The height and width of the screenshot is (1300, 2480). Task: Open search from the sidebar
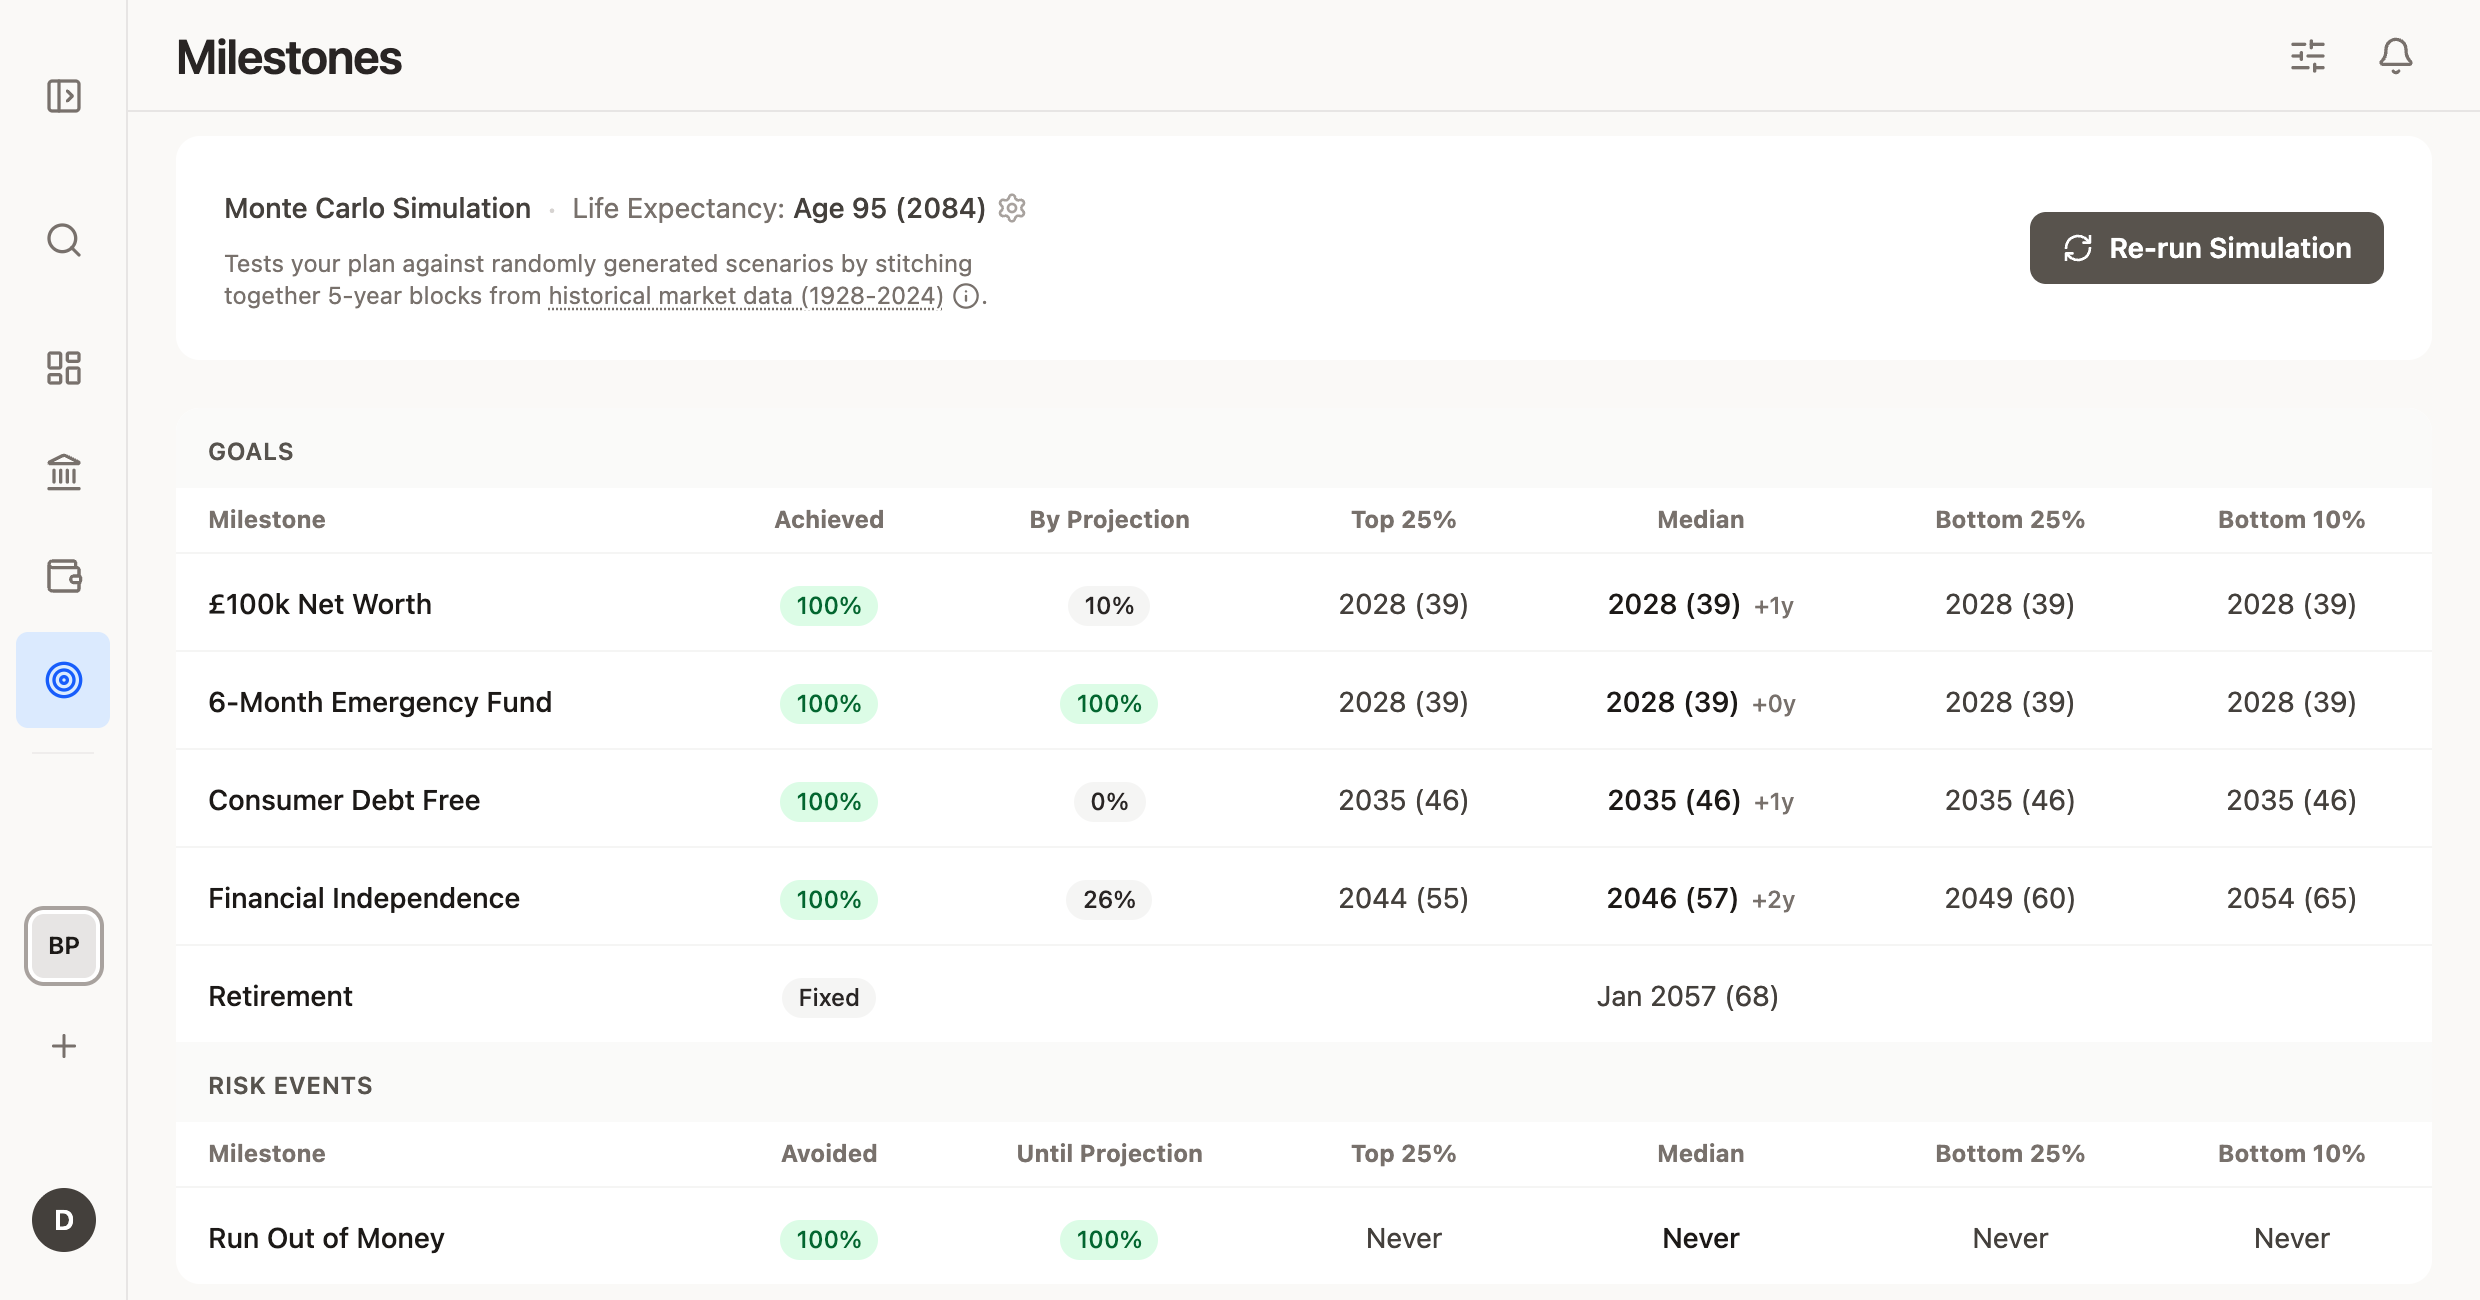(63, 240)
